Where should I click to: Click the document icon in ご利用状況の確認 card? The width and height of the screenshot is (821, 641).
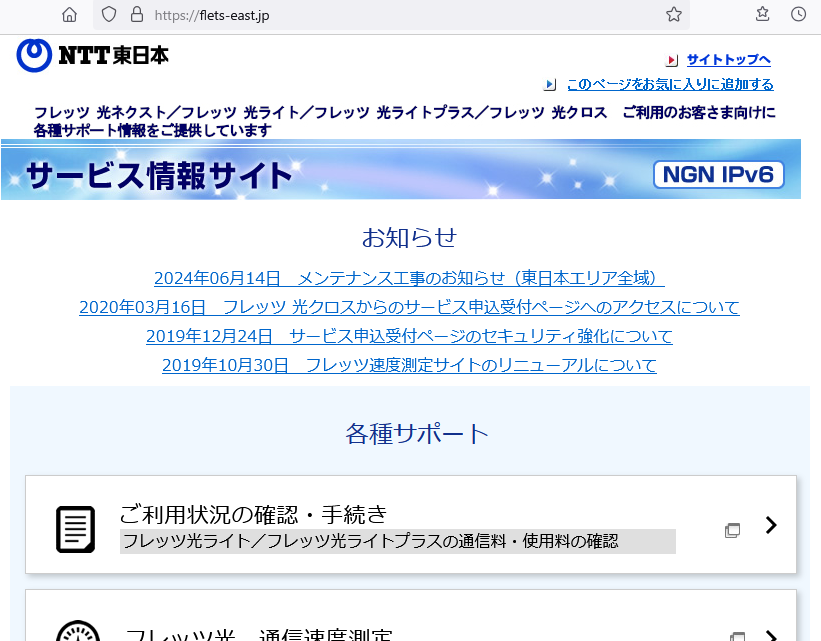(x=75, y=529)
